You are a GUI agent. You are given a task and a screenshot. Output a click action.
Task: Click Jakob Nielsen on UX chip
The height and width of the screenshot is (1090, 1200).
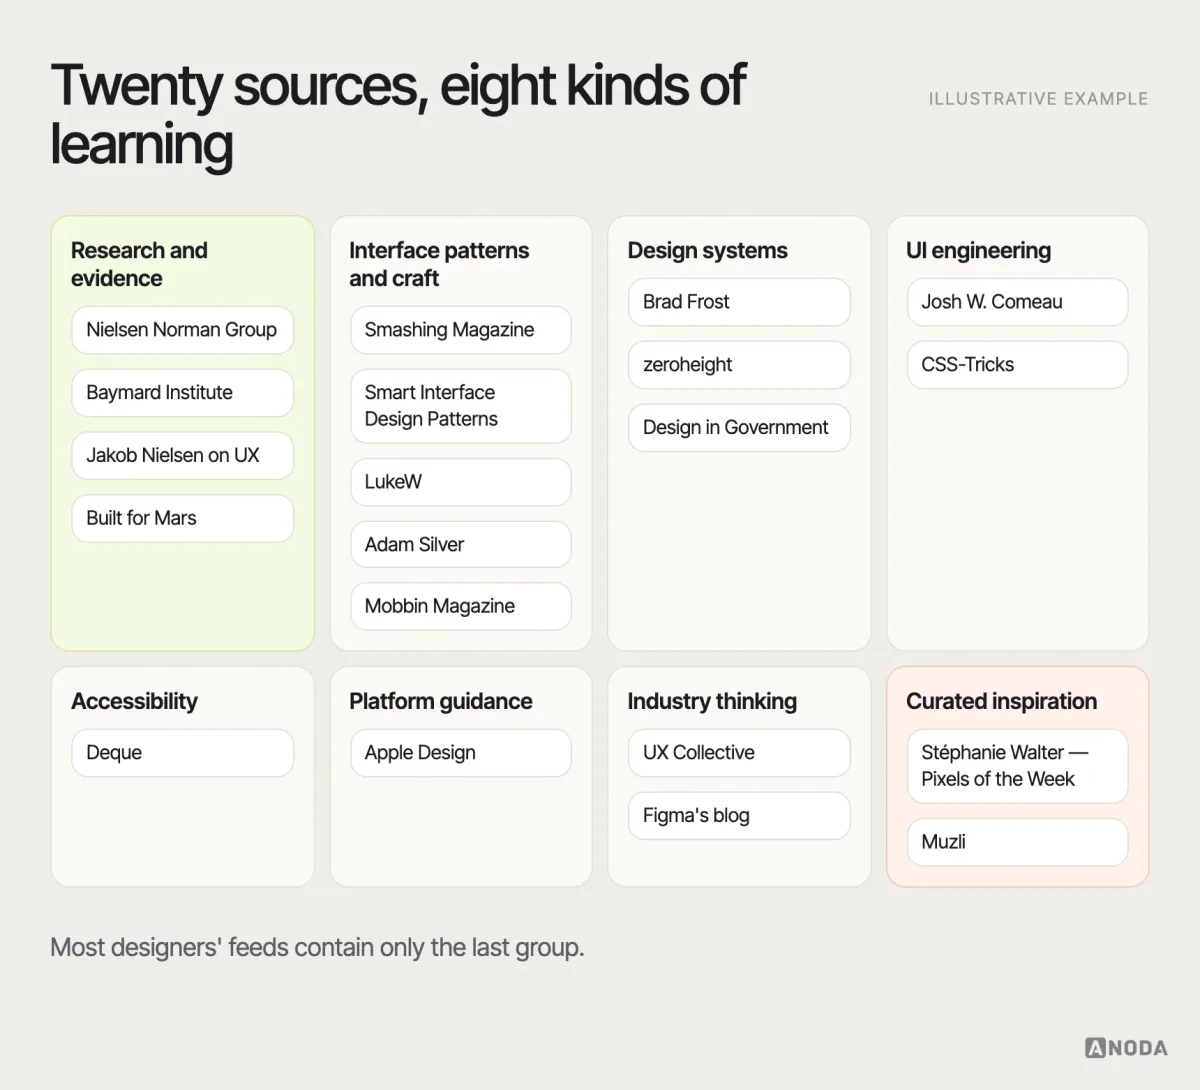(182, 456)
